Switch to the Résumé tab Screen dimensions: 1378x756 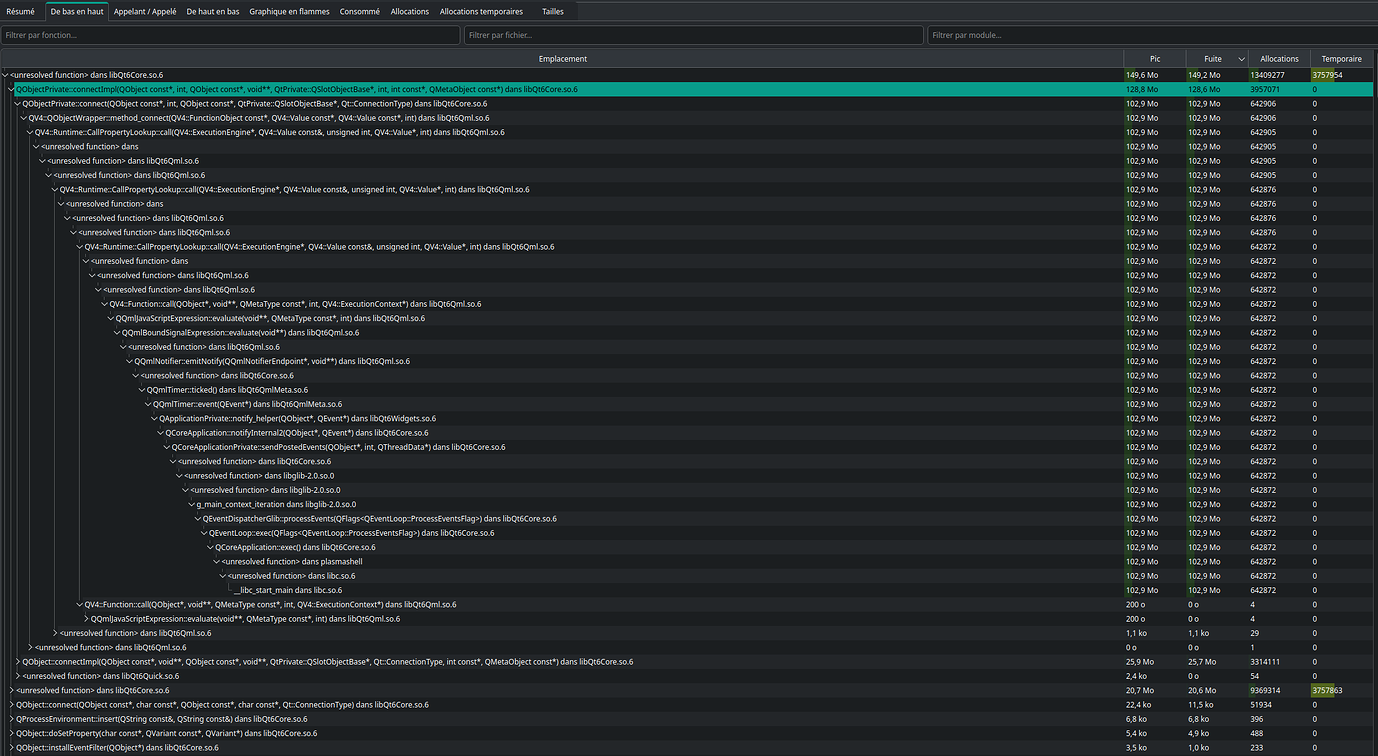coord(21,11)
